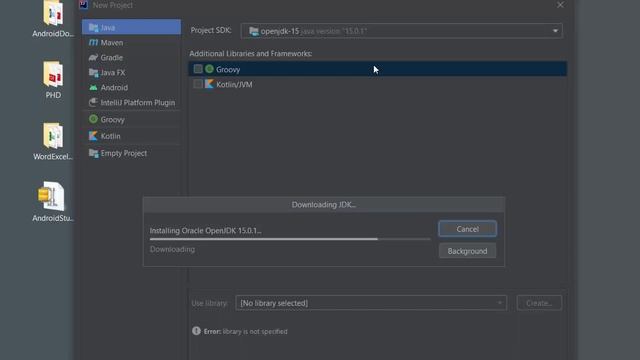
Task: Open the Project SDK dropdown
Action: [402, 31]
